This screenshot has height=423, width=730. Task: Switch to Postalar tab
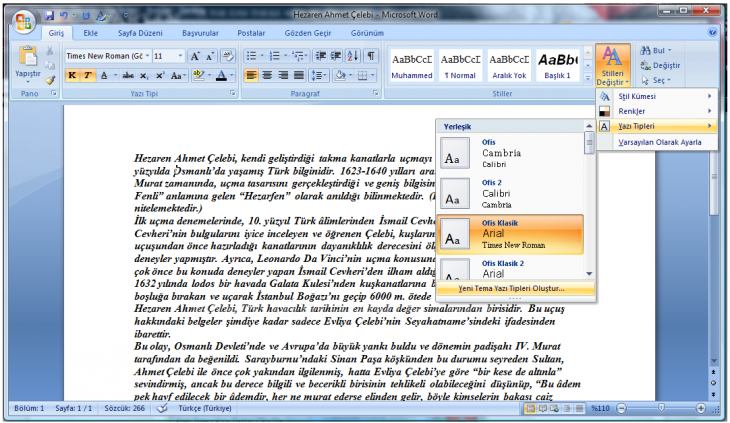click(x=251, y=33)
